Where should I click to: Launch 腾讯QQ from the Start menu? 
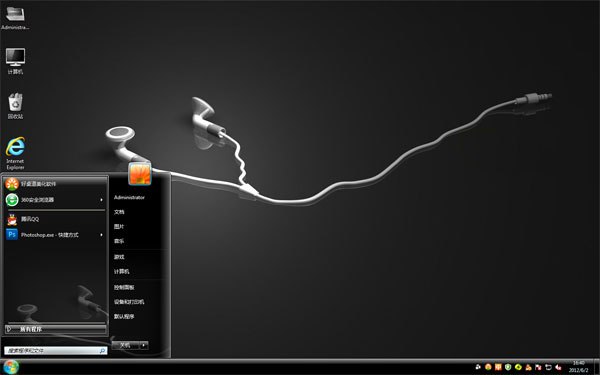tap(55, 219)
